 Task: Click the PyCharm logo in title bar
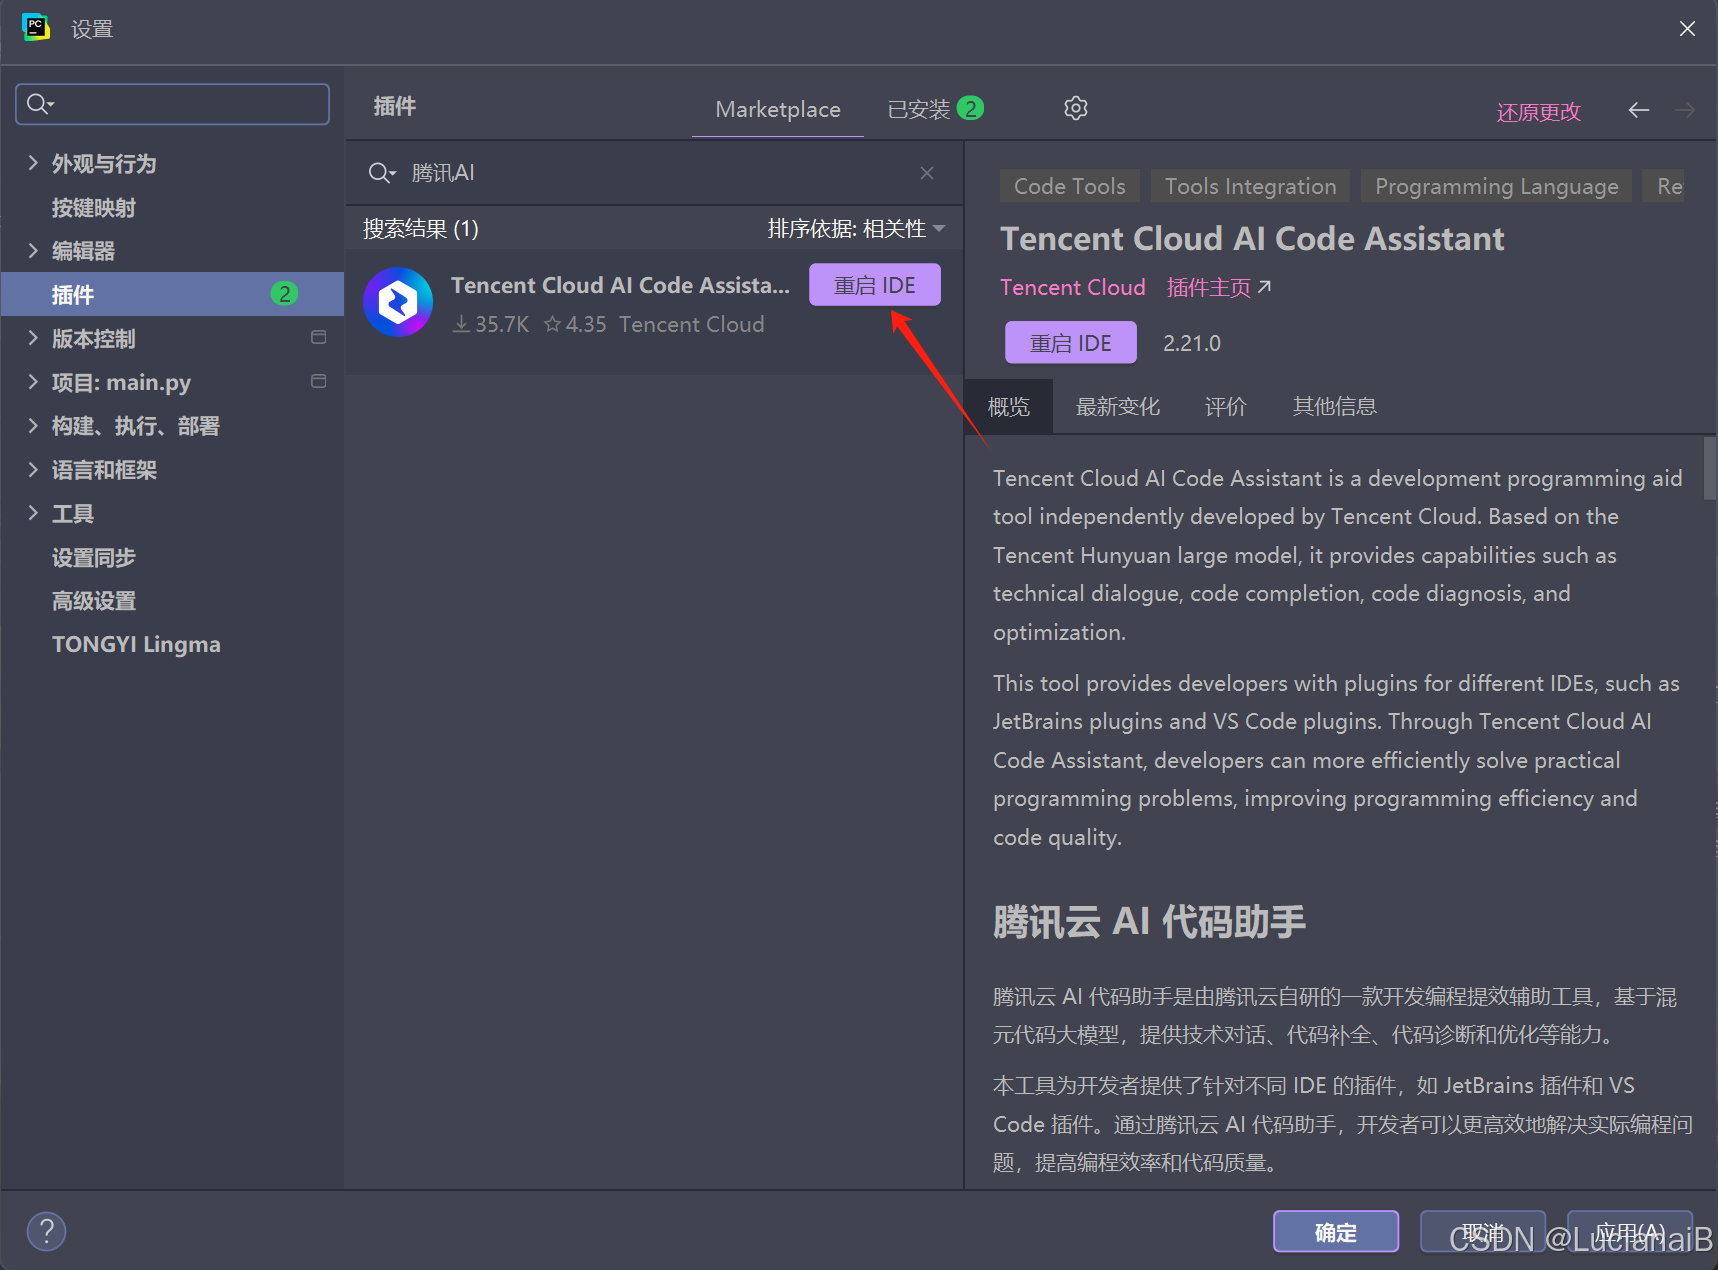(x=36, y=28)
